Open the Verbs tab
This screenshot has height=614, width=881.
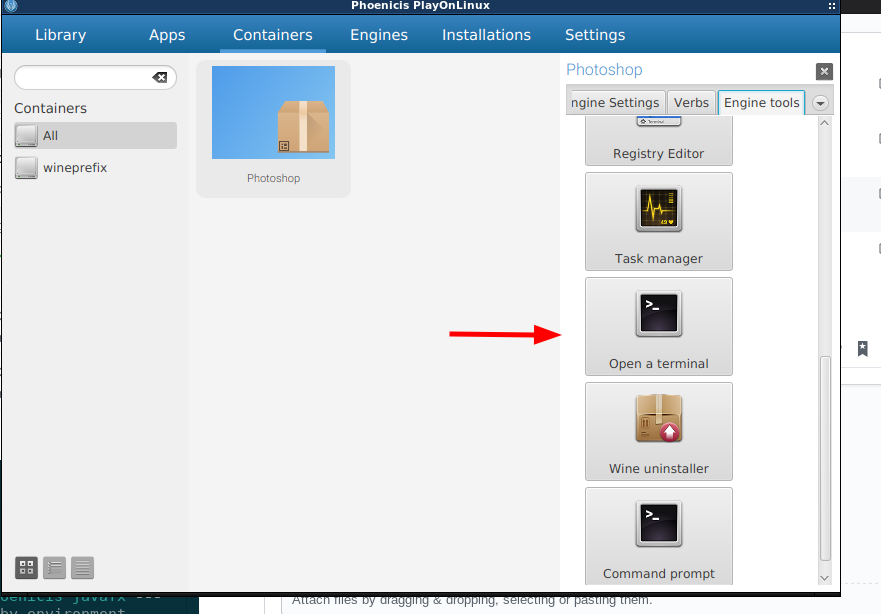tap(691, 103)
